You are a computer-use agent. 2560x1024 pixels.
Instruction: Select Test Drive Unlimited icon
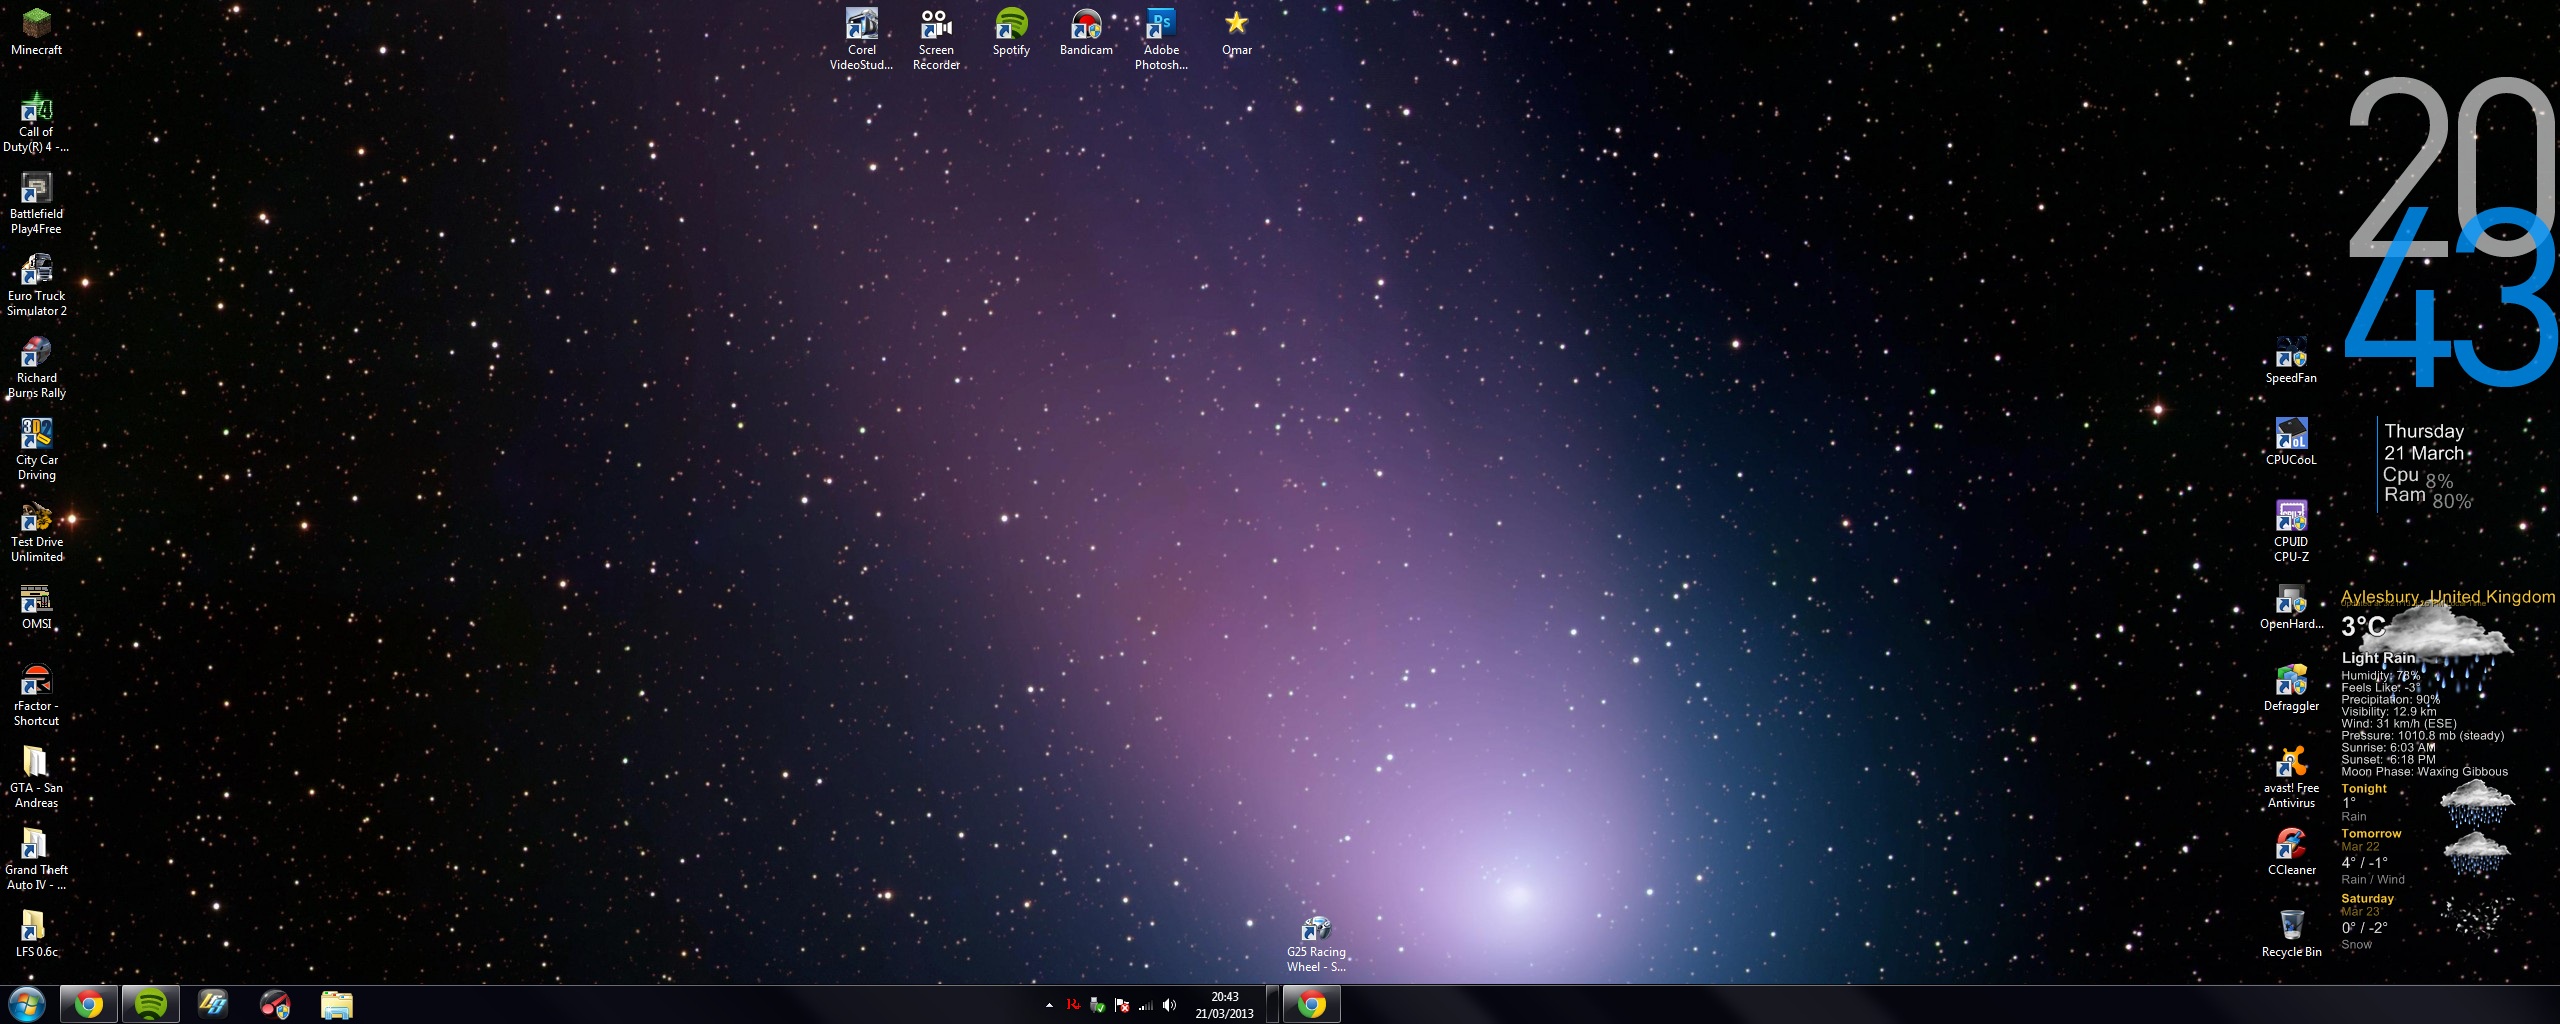coord(36,532)
